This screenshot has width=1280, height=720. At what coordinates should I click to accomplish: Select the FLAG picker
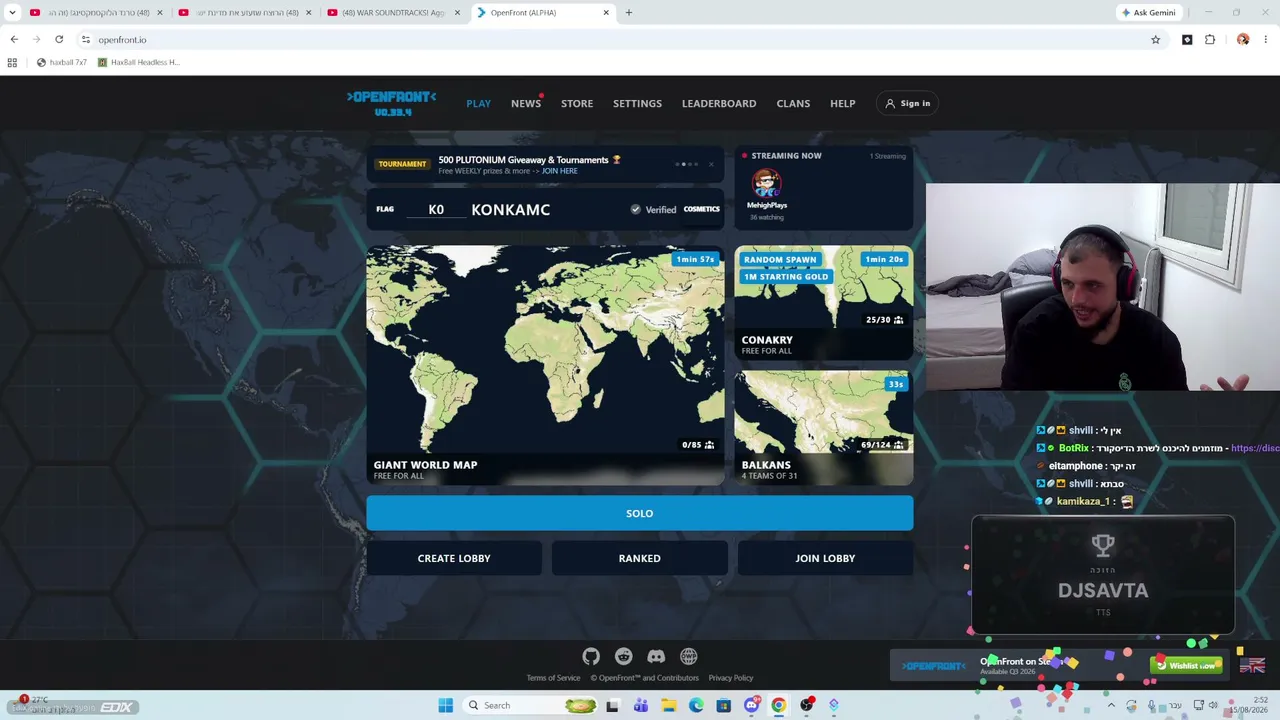385,209
